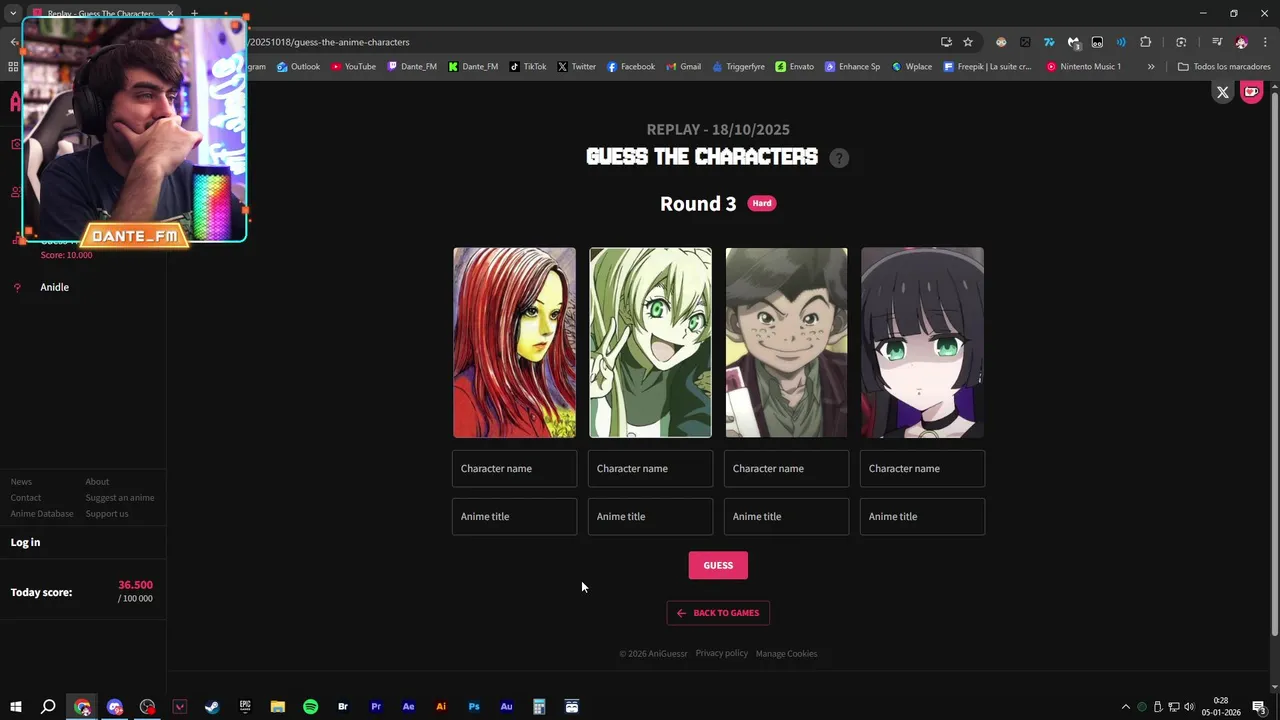This screenshot has height=720, width=1280.
Task: Show hidden system tray icons
Action: 1125,707
